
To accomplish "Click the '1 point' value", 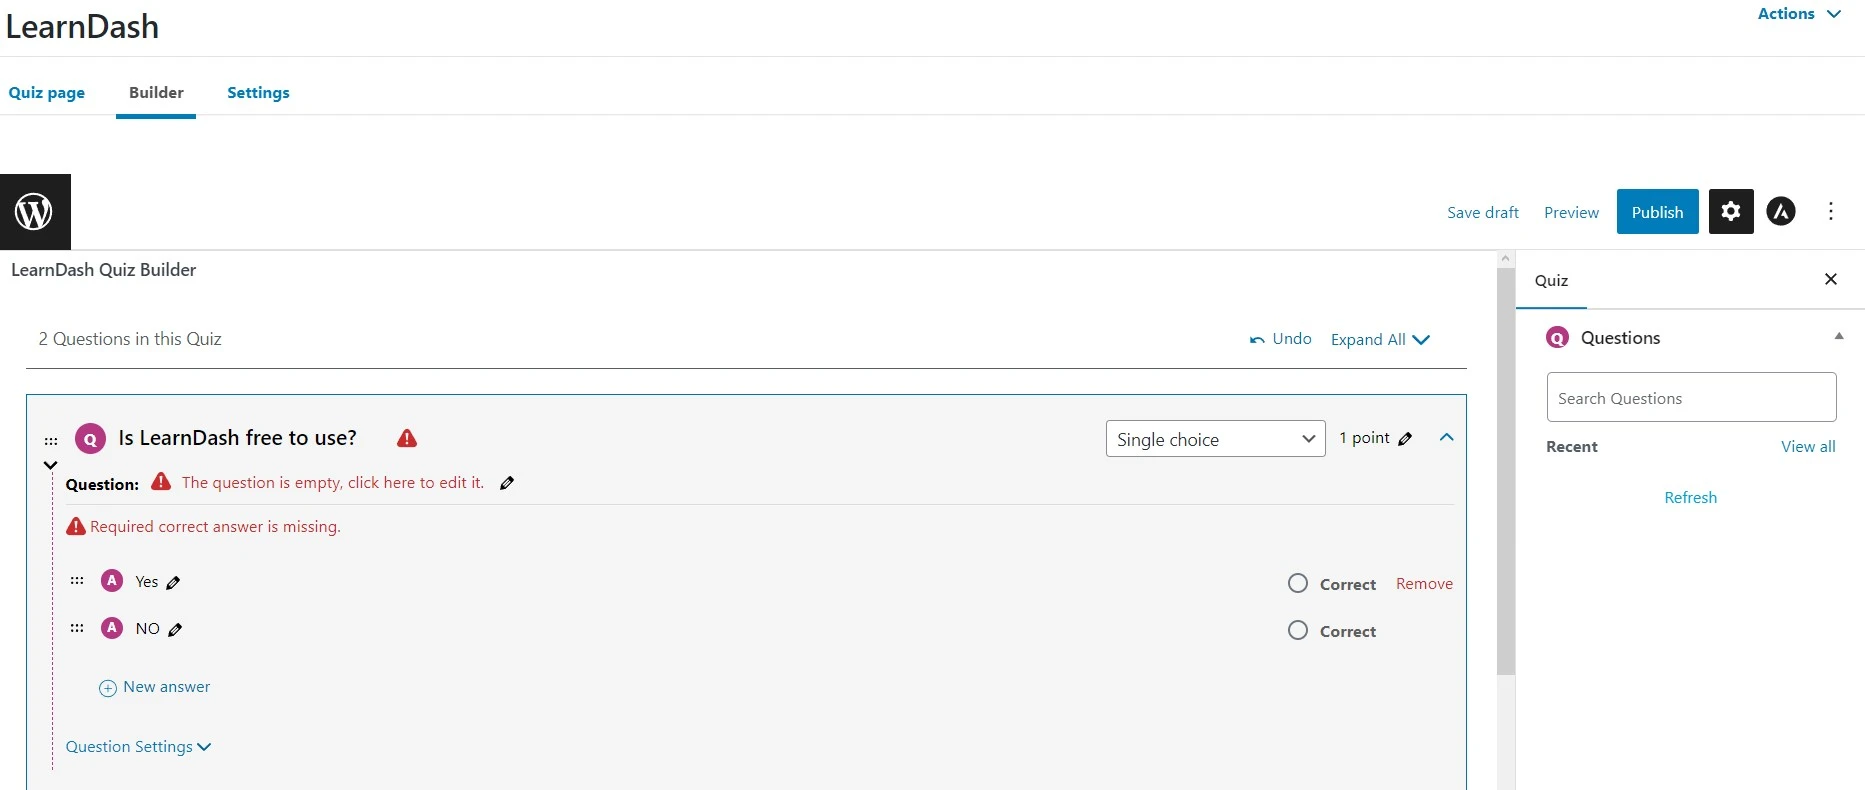I will (1365, 438).
